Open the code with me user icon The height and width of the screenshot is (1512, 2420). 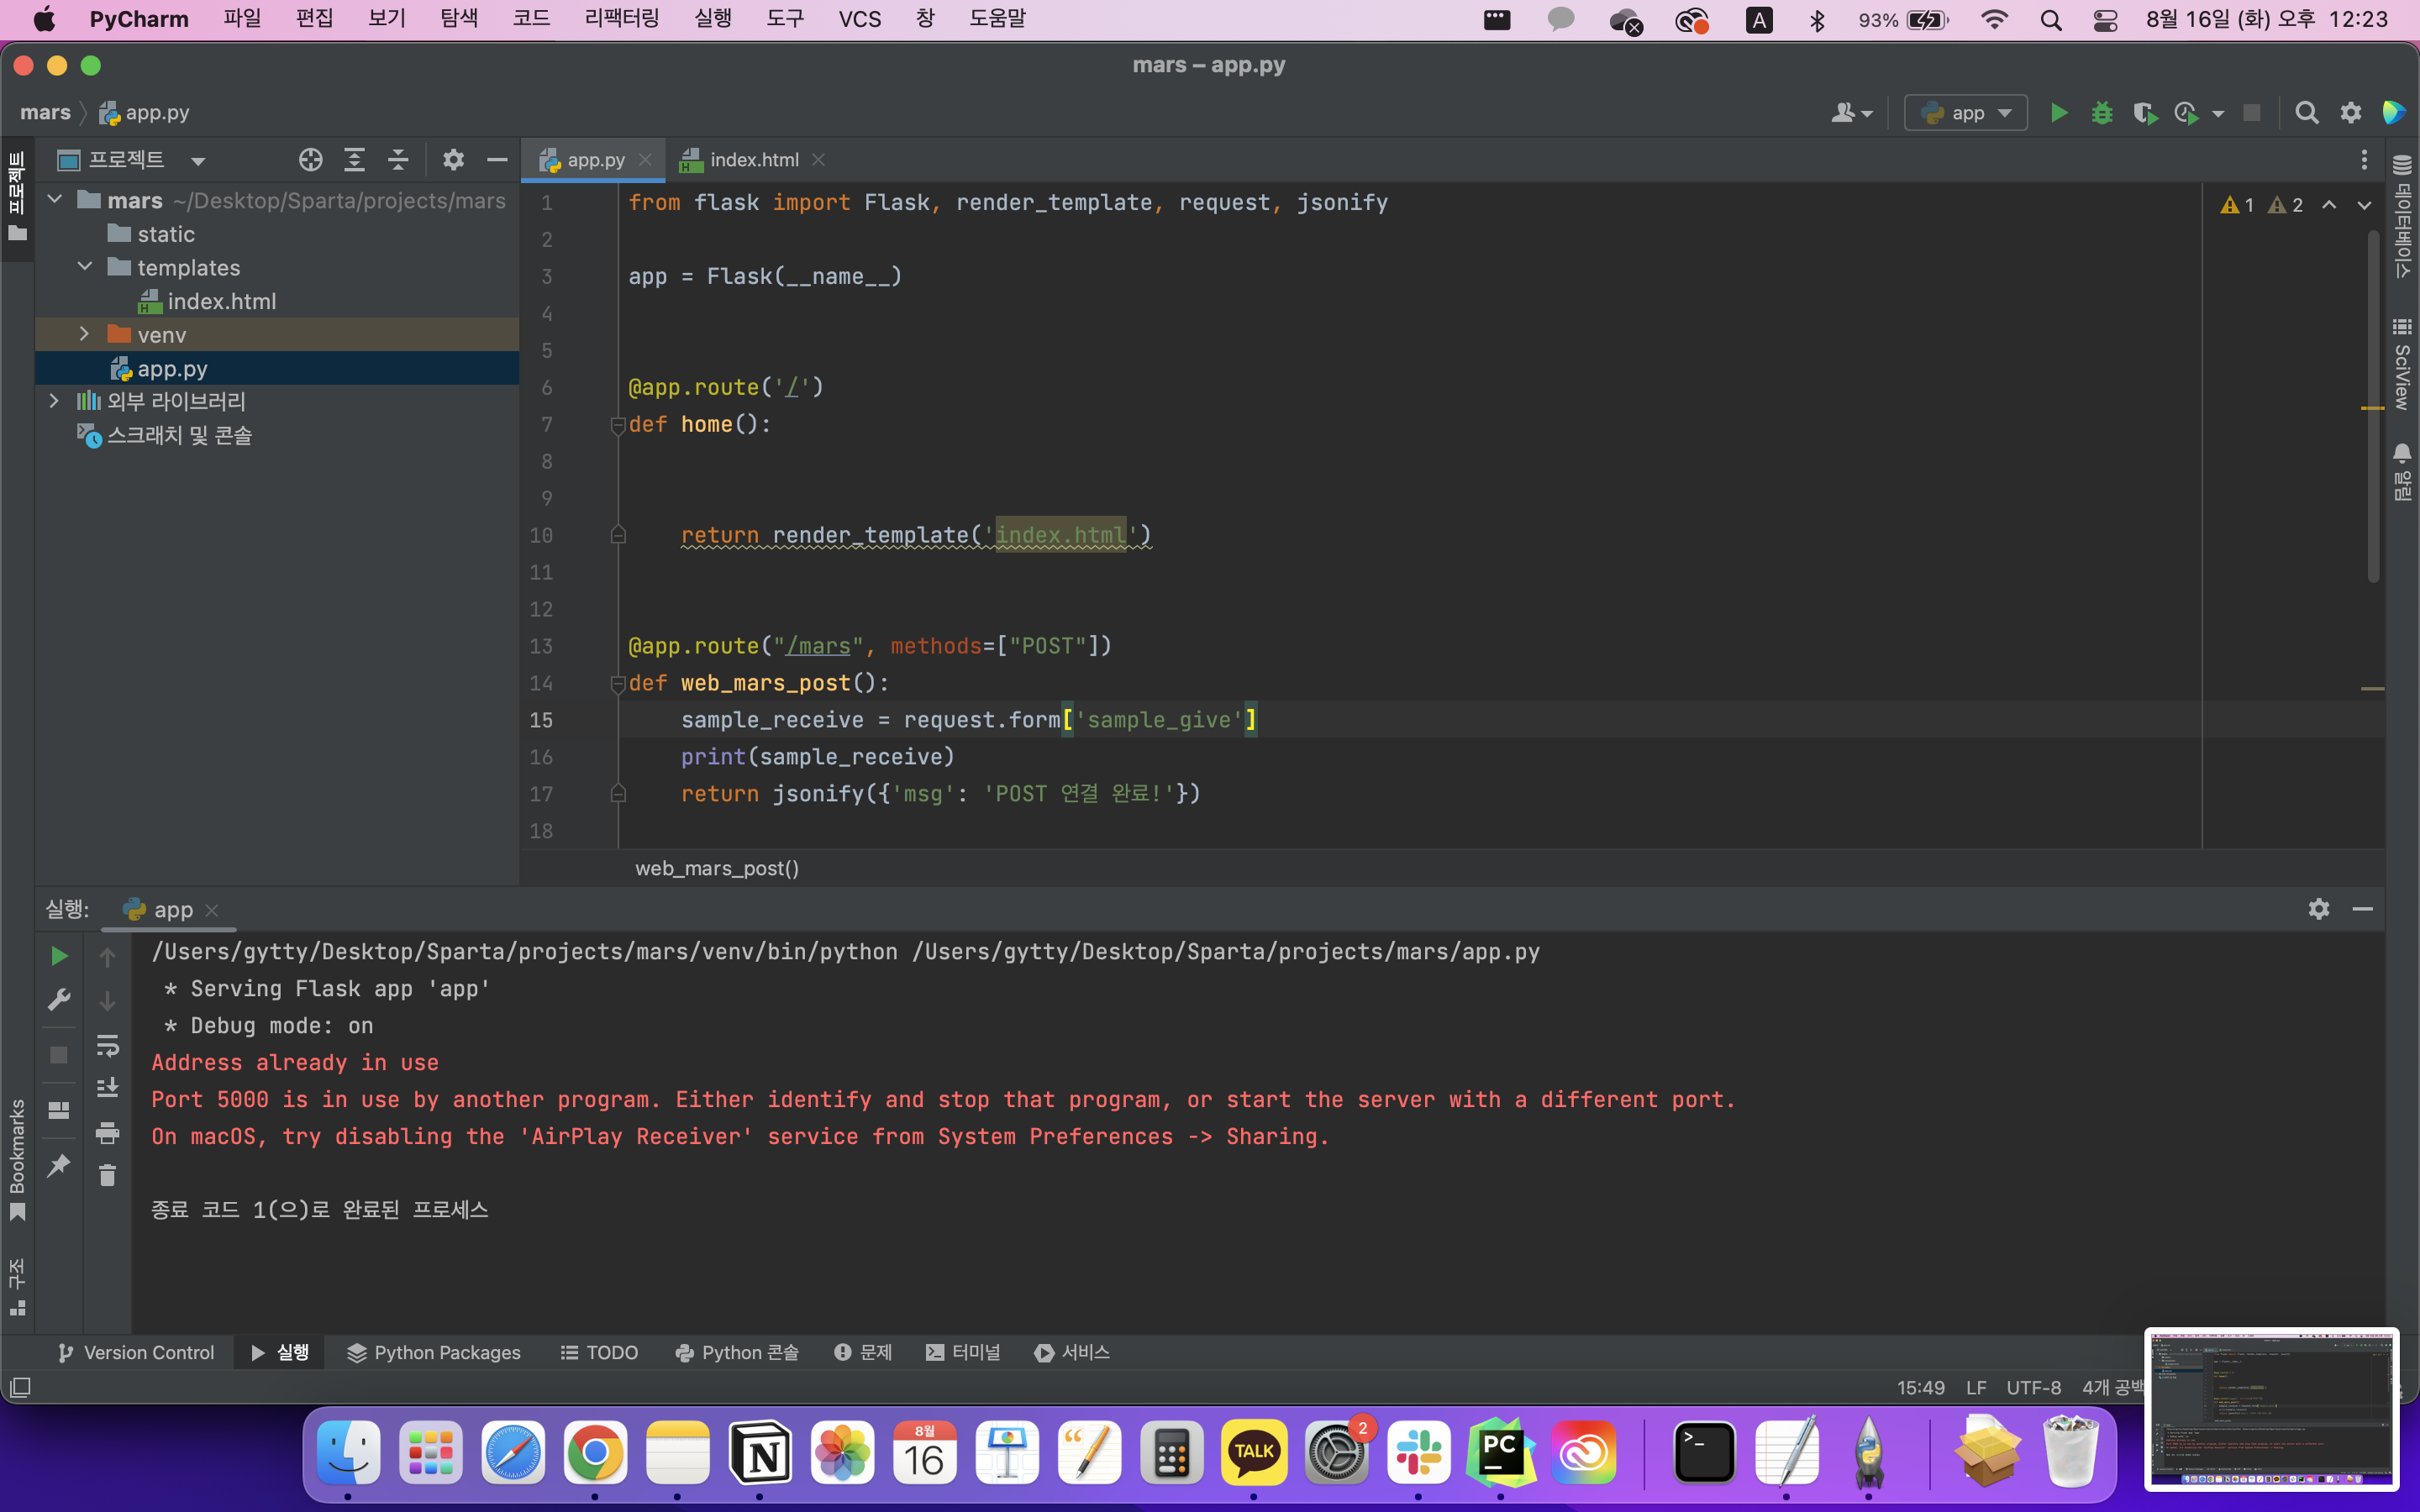click(x=1851, y=113)
